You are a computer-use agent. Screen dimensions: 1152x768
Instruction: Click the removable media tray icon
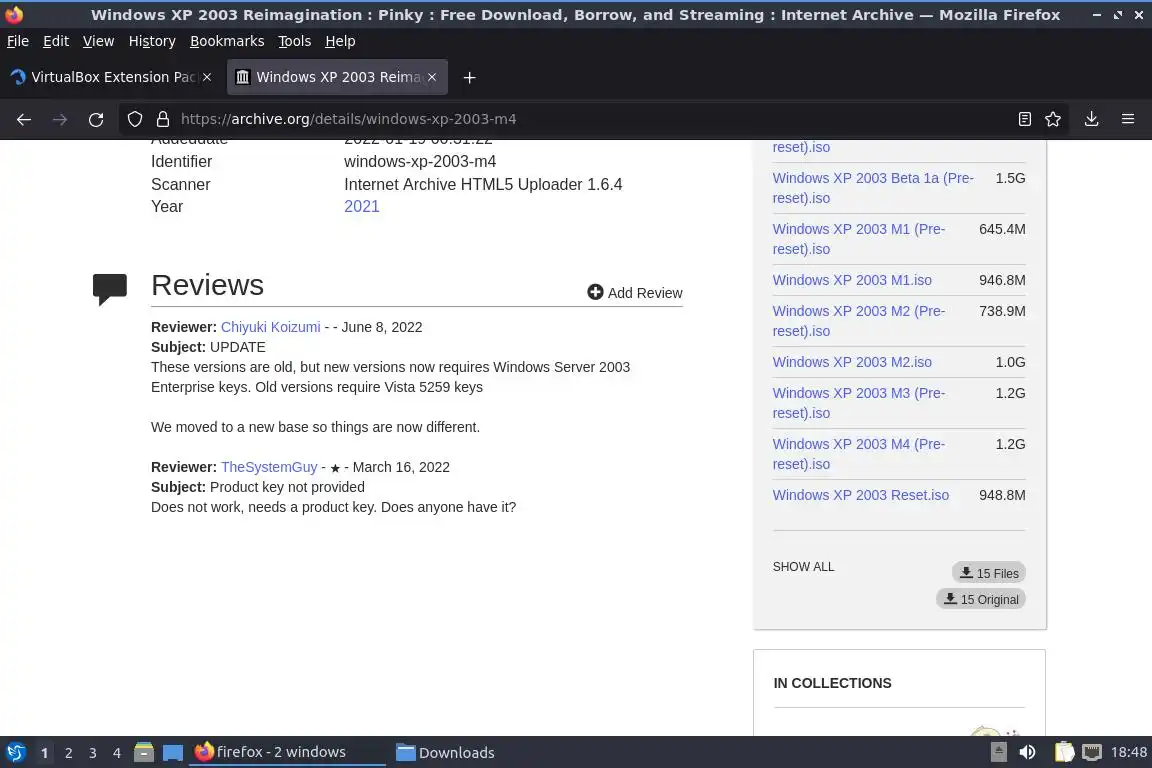coord(998,752)
